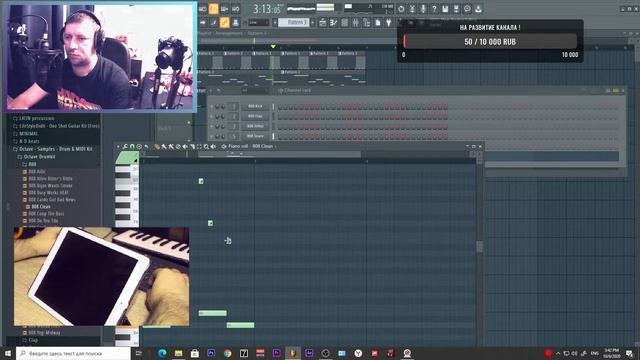This screenshot has height=360, width=640.
Task: Click the piano roll stamp circle icon
Action: tap(139, 146)
